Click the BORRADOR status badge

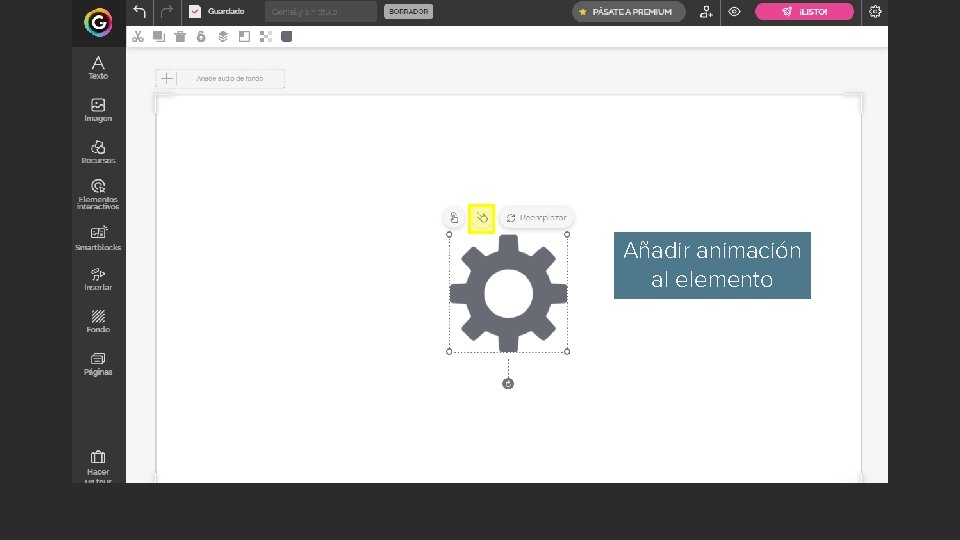[408, 12]
